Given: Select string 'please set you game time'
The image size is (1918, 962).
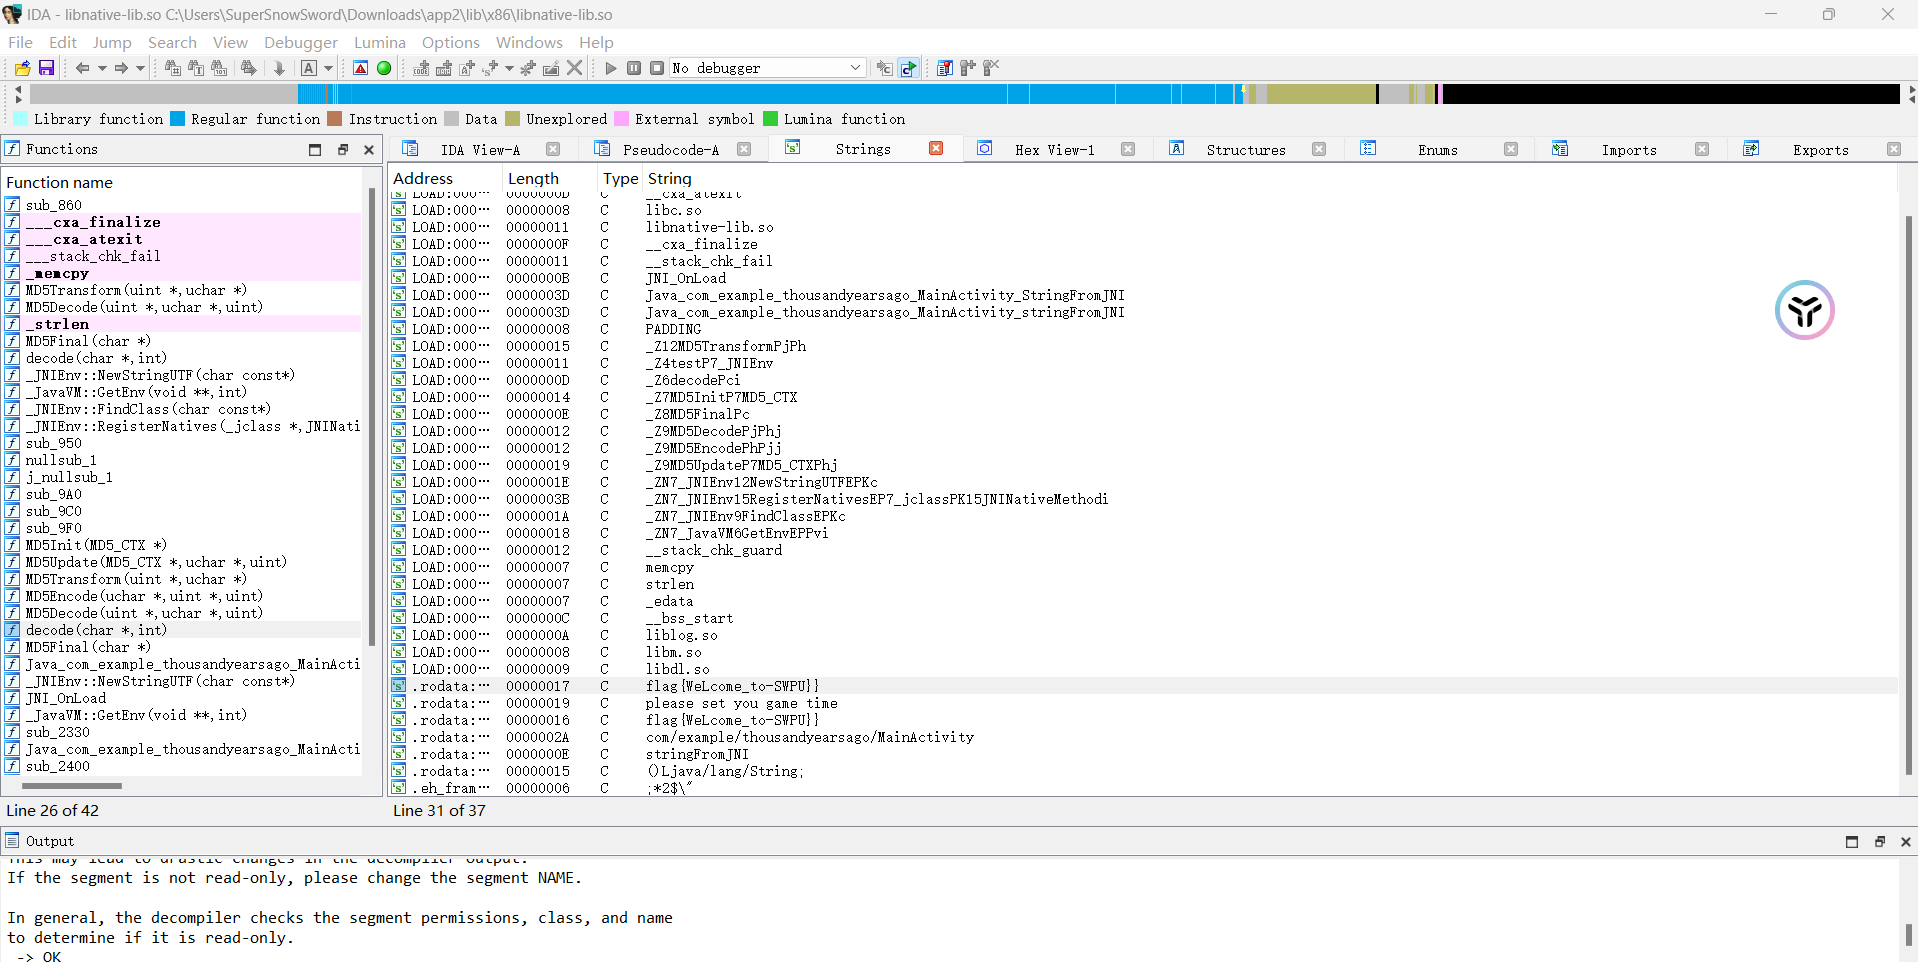Looking at the screenshot, I should (x=1143, y=703).
